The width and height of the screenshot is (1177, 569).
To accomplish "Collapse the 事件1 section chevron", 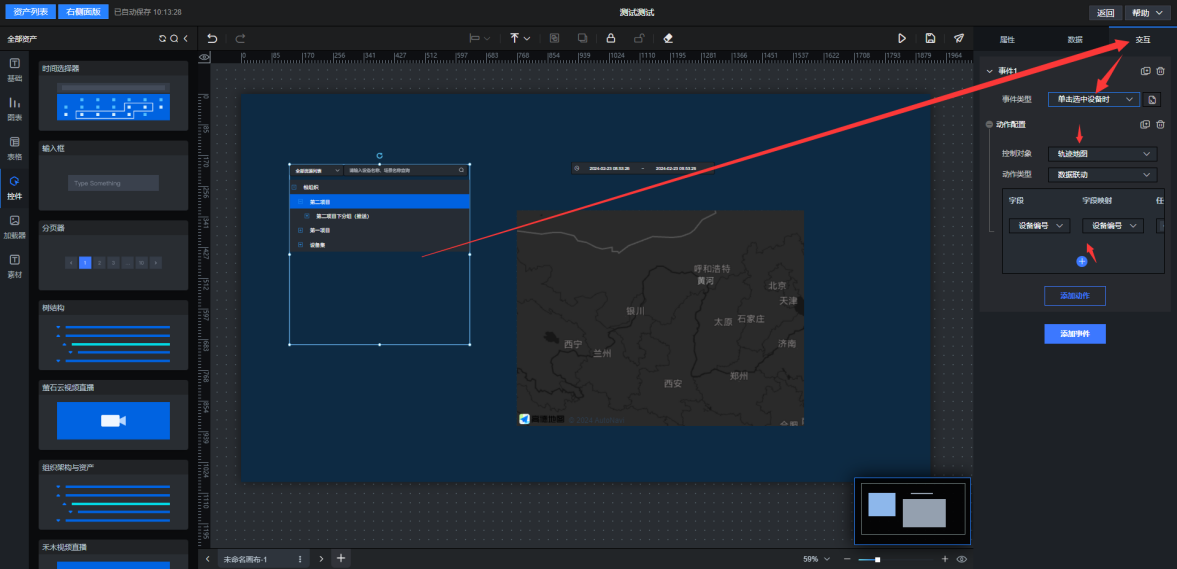I will [989, 71].
